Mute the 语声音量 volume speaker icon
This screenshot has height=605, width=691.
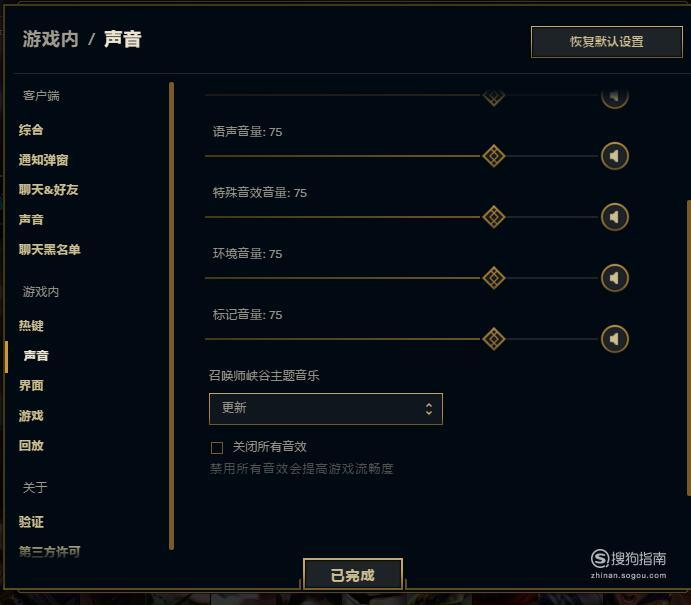614,156
